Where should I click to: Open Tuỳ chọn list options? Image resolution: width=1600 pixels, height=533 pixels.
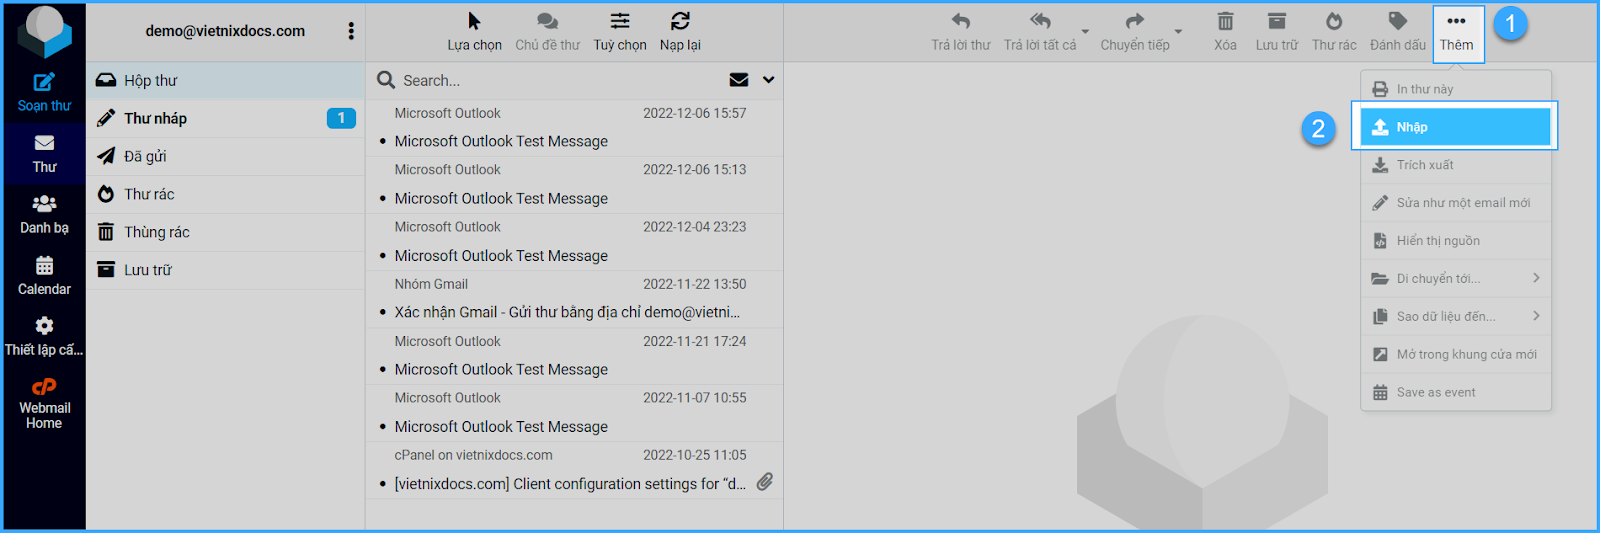[620, 31]
